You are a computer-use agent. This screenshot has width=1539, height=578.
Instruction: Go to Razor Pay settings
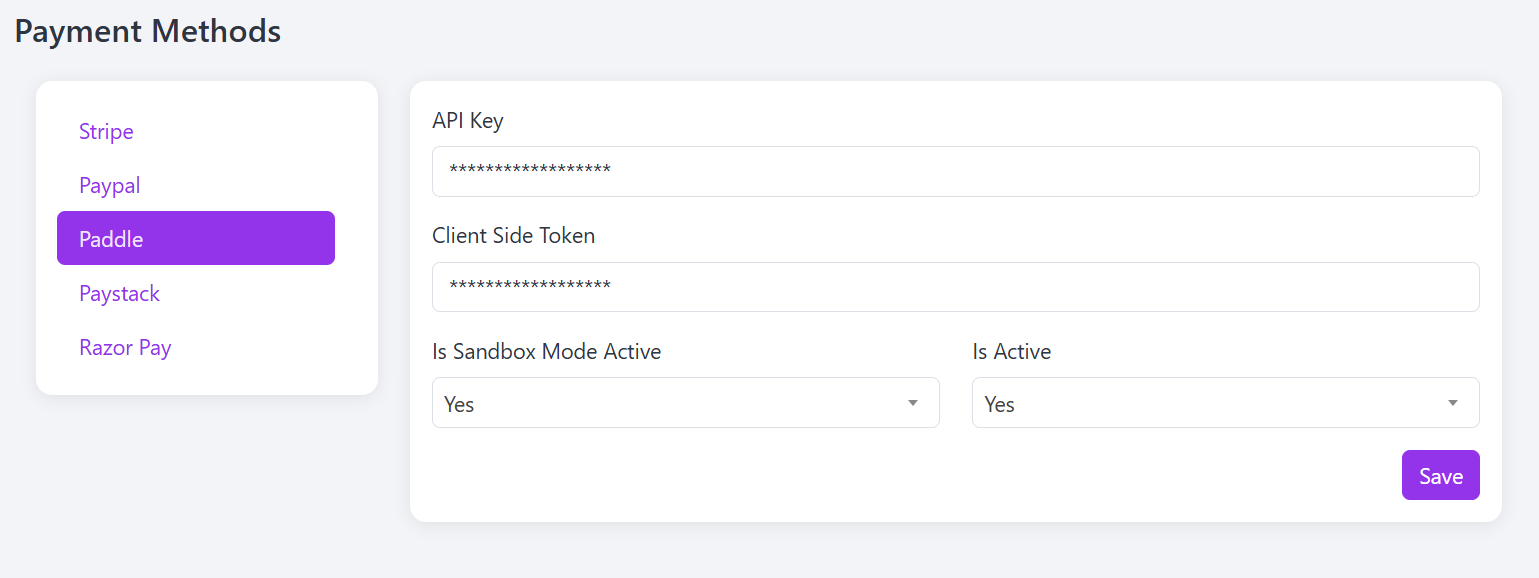click(125, 348)
